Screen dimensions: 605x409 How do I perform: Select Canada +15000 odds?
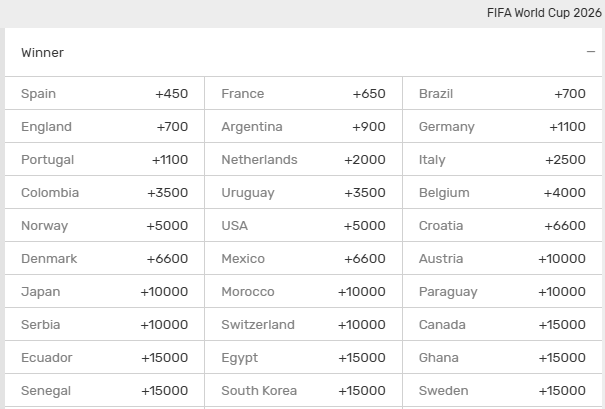click(502, 325)
